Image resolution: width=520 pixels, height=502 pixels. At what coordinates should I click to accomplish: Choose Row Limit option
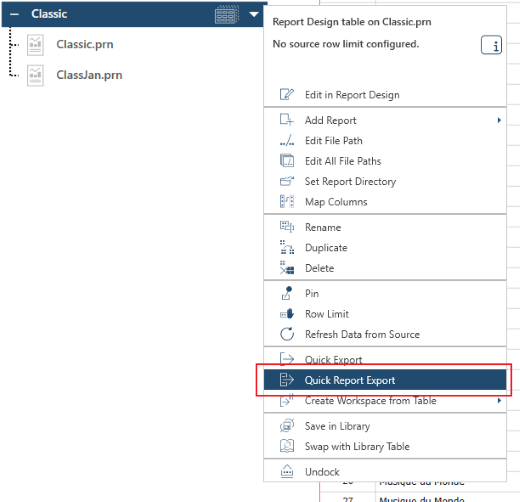[385, 314]
